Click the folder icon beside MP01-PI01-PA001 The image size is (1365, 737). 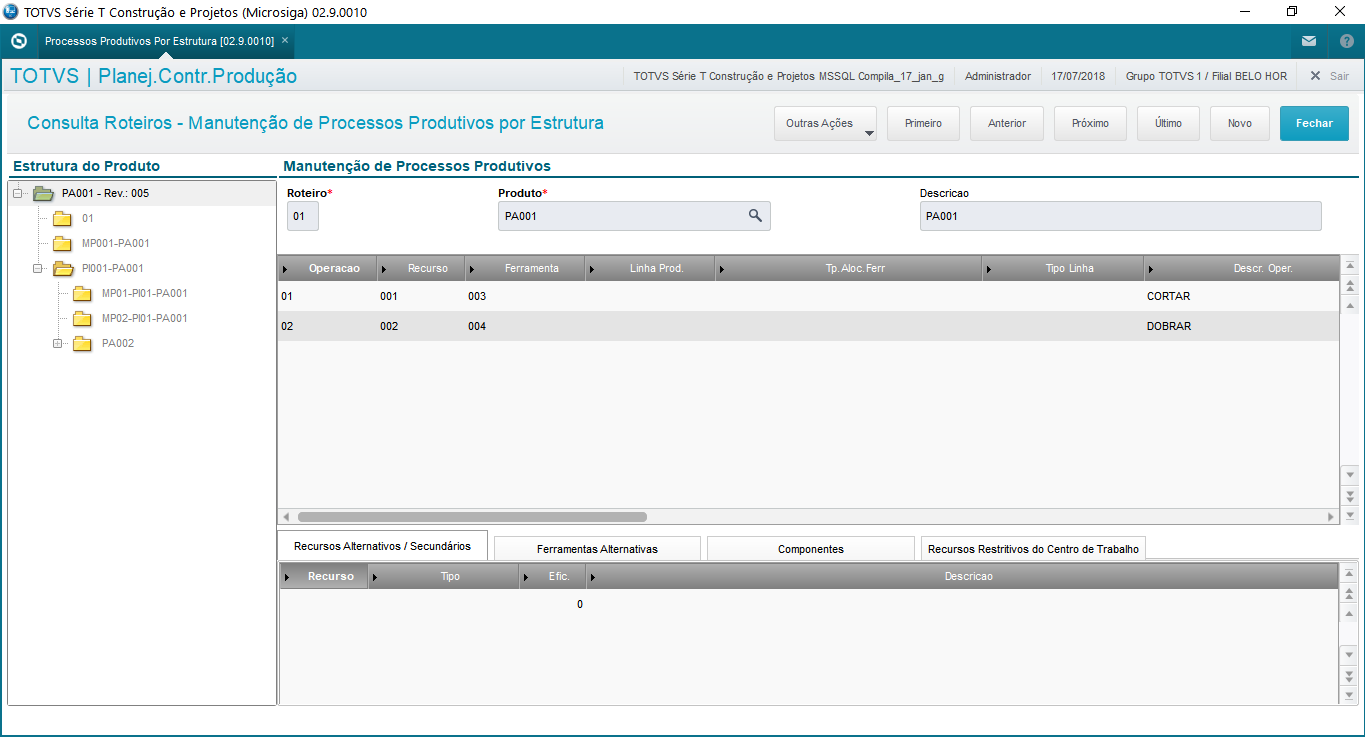point(83,293)
